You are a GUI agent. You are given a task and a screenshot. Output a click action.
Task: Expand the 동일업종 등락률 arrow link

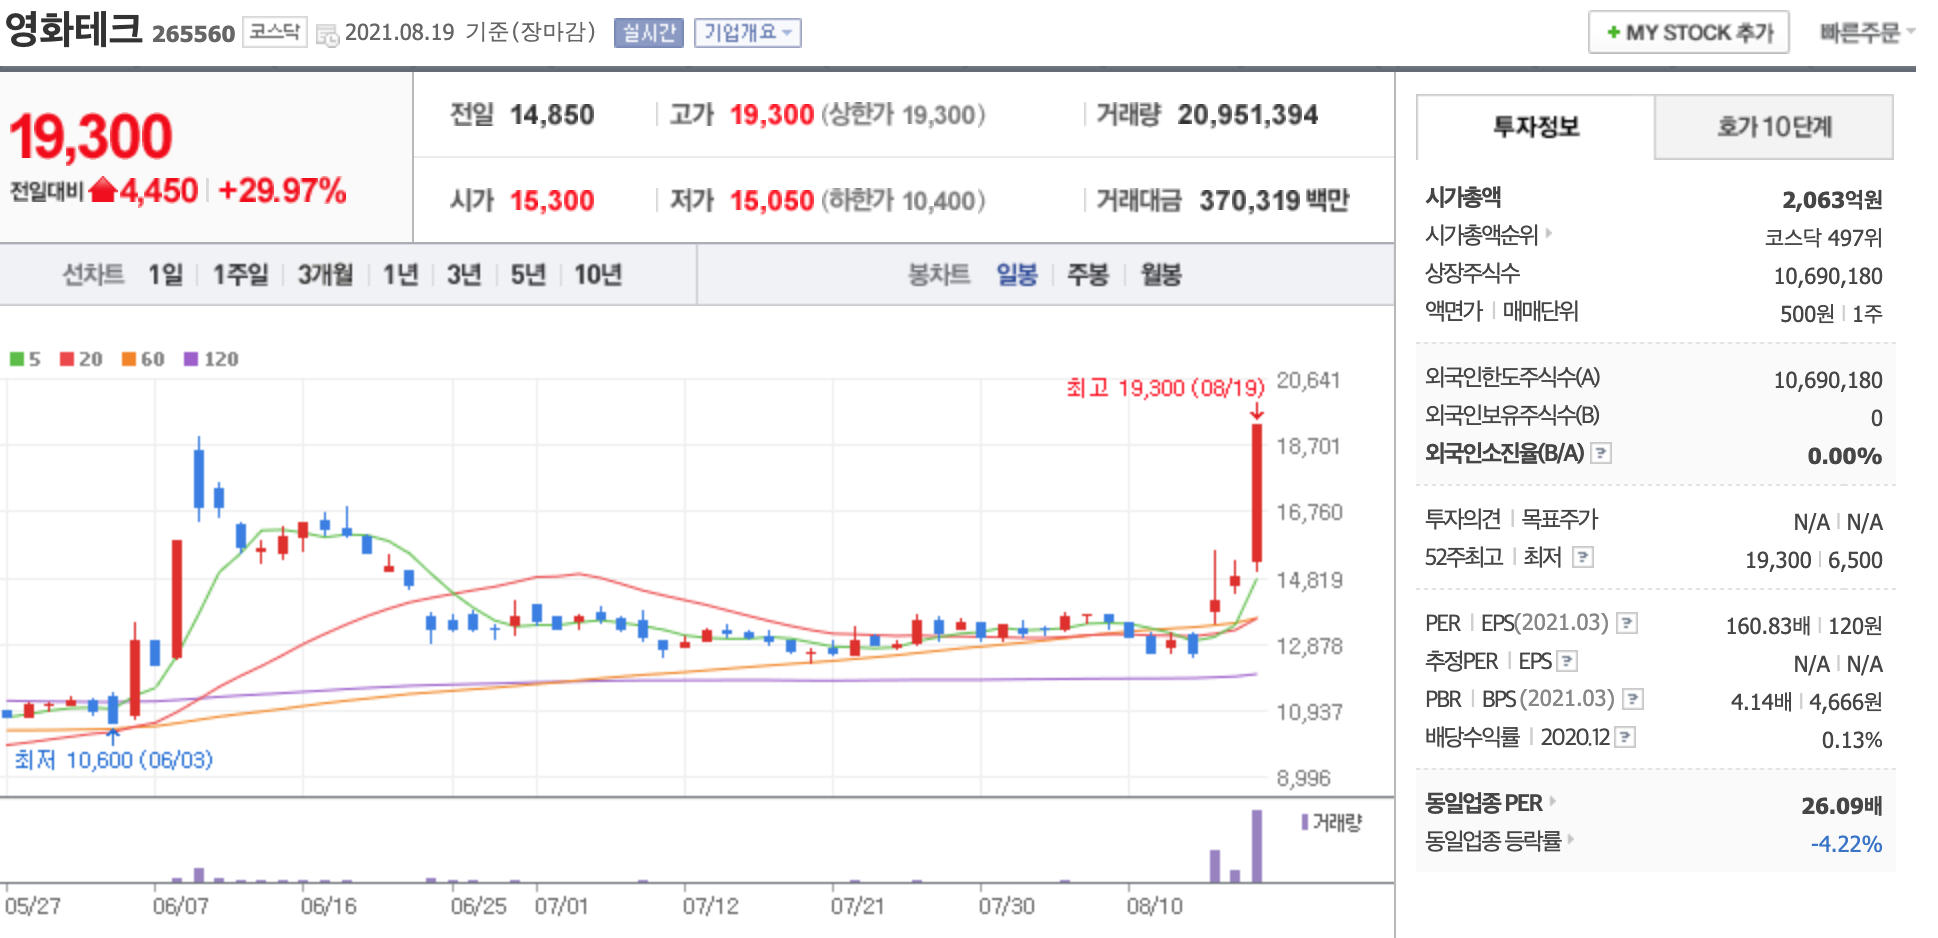[x=1571, y=839]
